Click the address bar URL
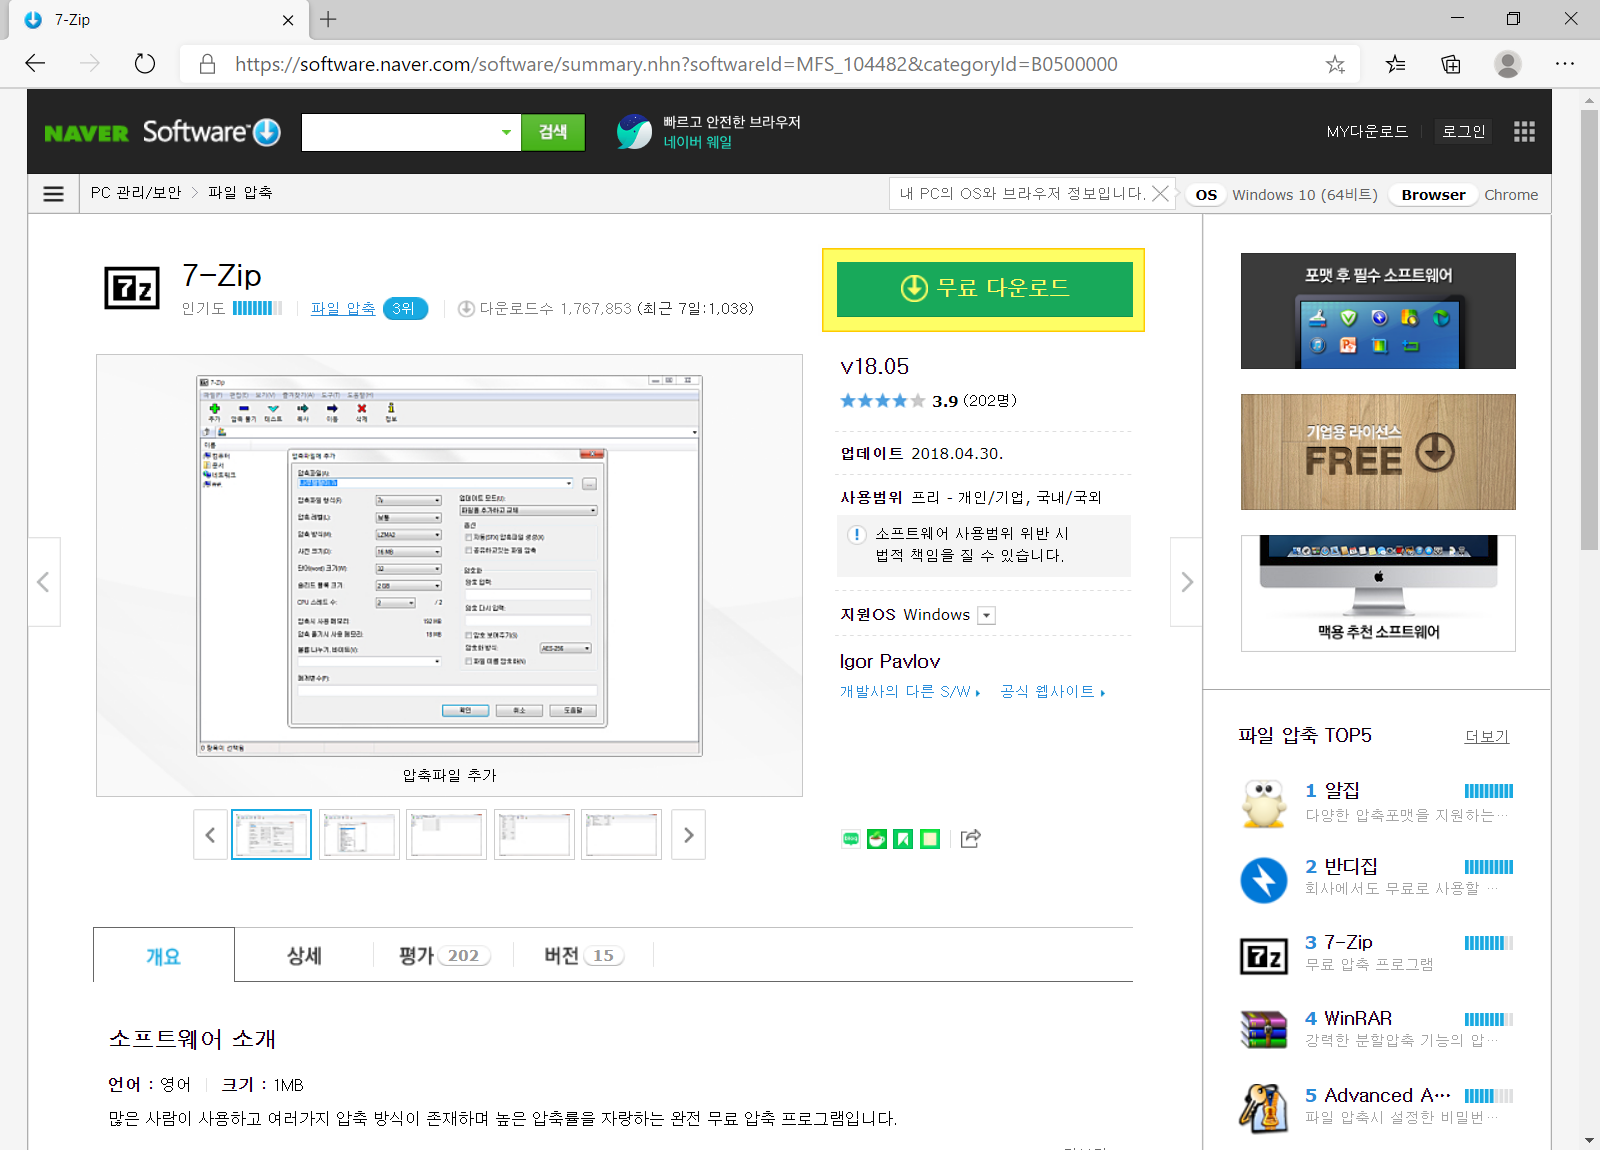Image resolution: width=1600 pixels, height=1150 pixels. click(x=676, y=64)
